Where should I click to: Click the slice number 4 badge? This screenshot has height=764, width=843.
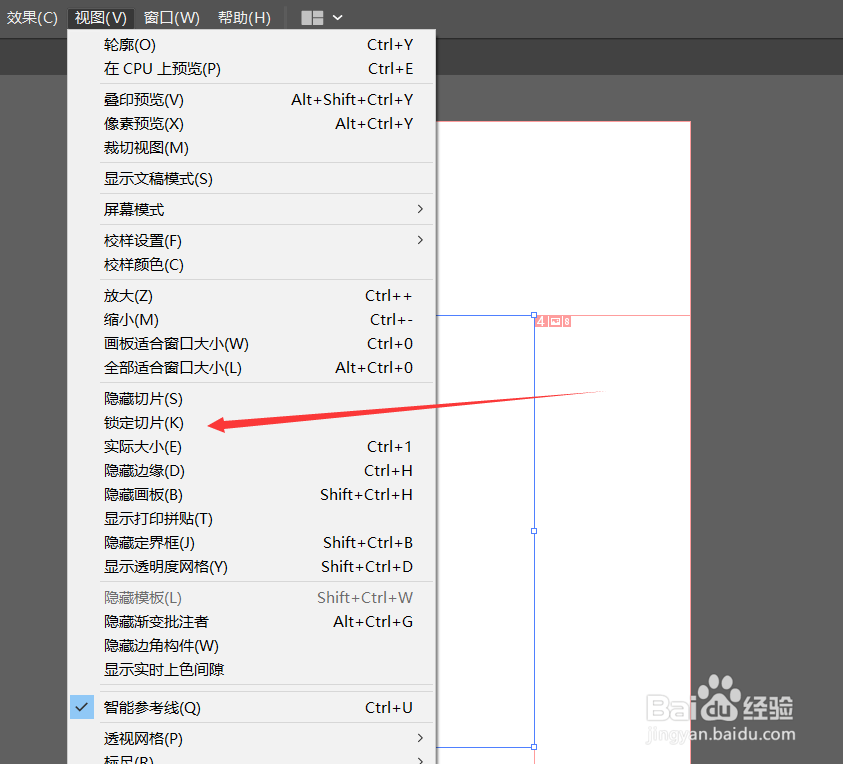(x=541, y=322)
